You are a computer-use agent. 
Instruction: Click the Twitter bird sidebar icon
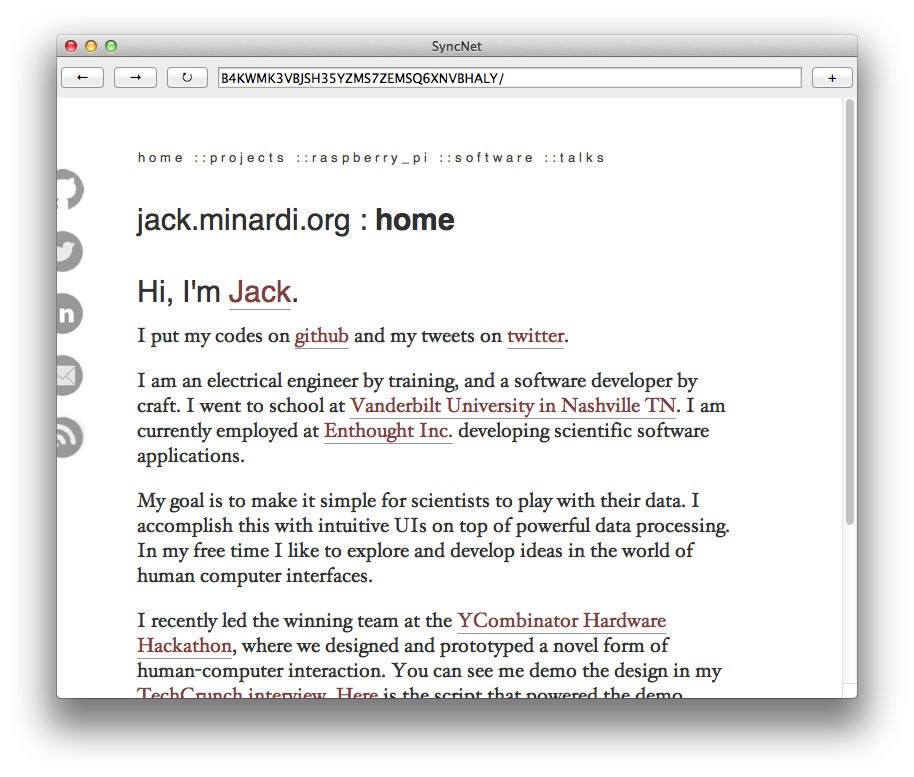coord(67,252)
